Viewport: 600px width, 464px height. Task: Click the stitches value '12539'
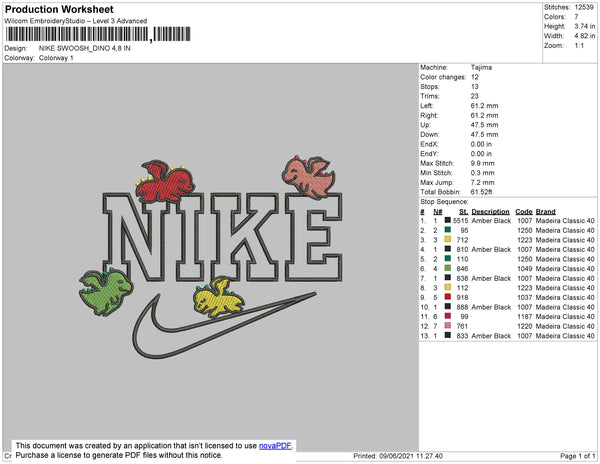coord(584,7)
